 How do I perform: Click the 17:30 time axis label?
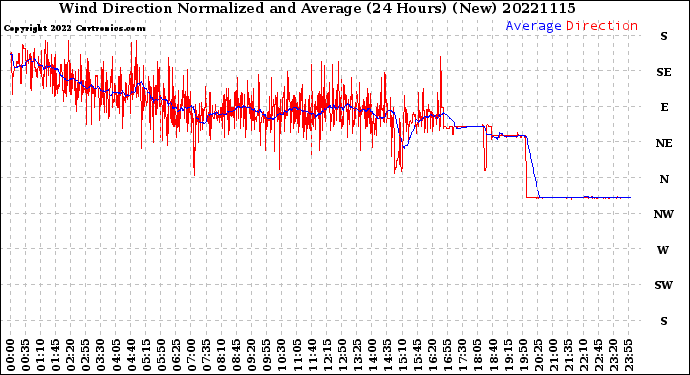463,355
